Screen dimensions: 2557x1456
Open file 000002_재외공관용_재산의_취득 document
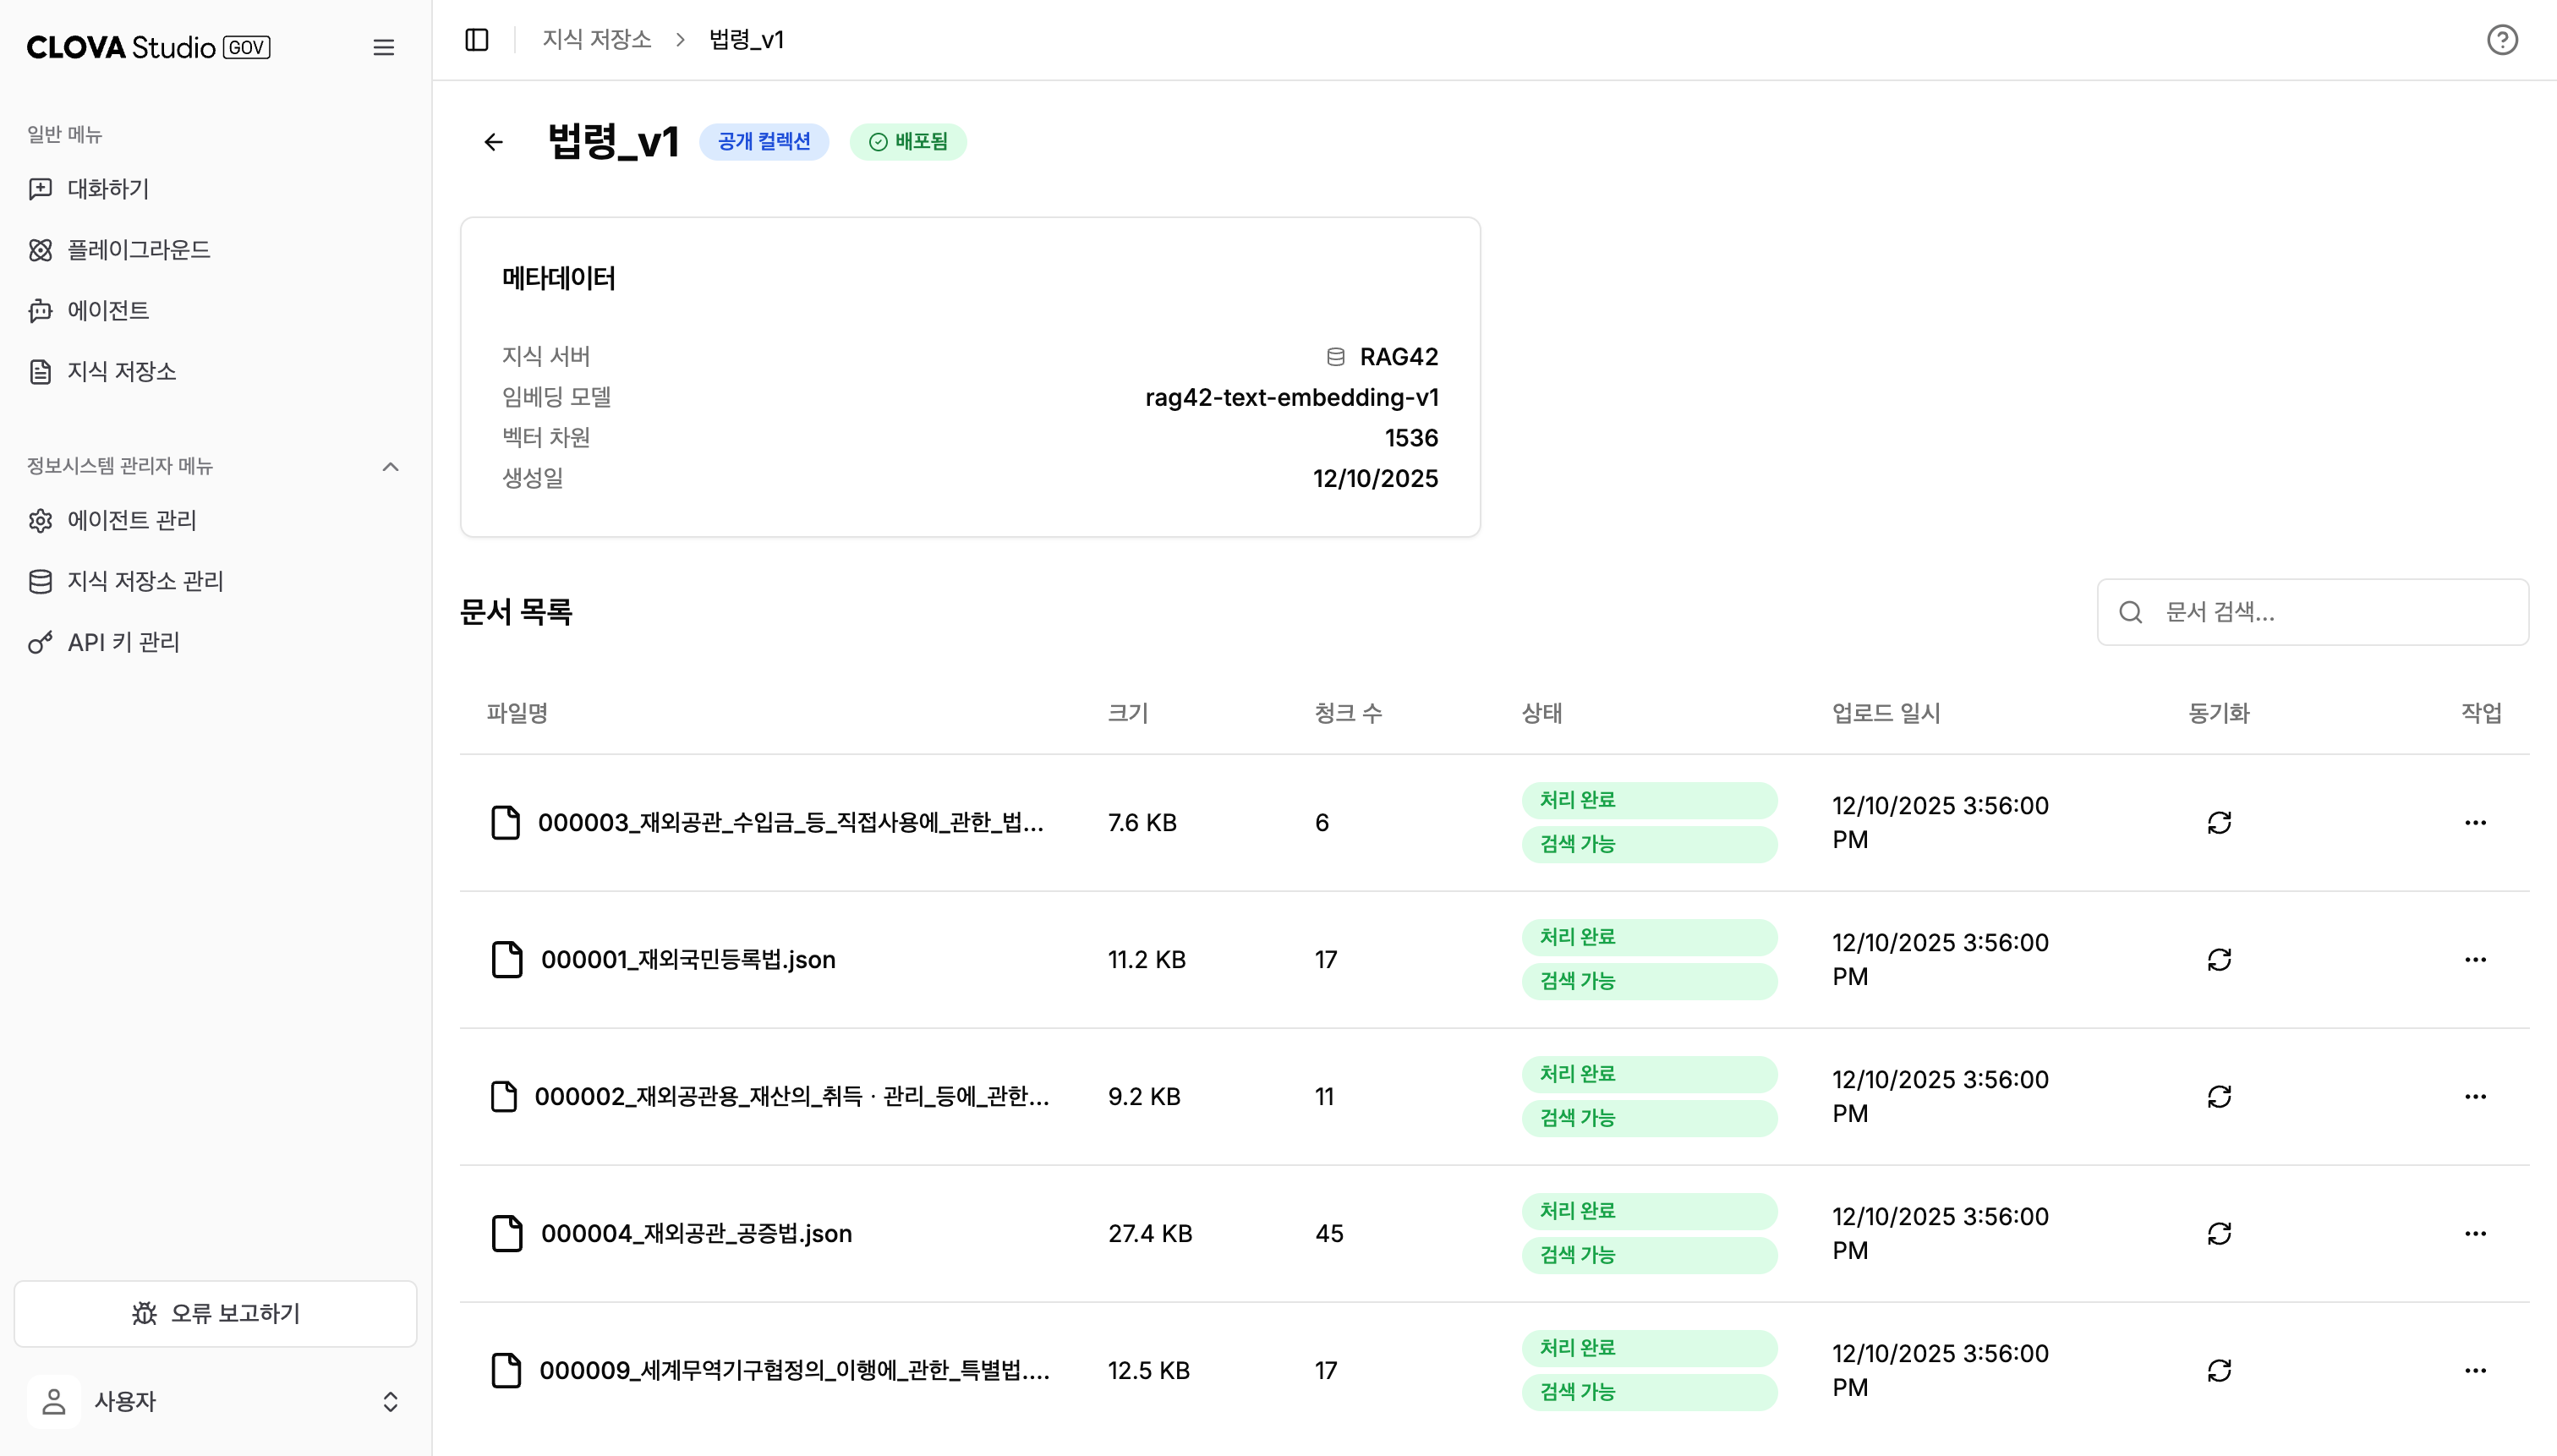790,1096
